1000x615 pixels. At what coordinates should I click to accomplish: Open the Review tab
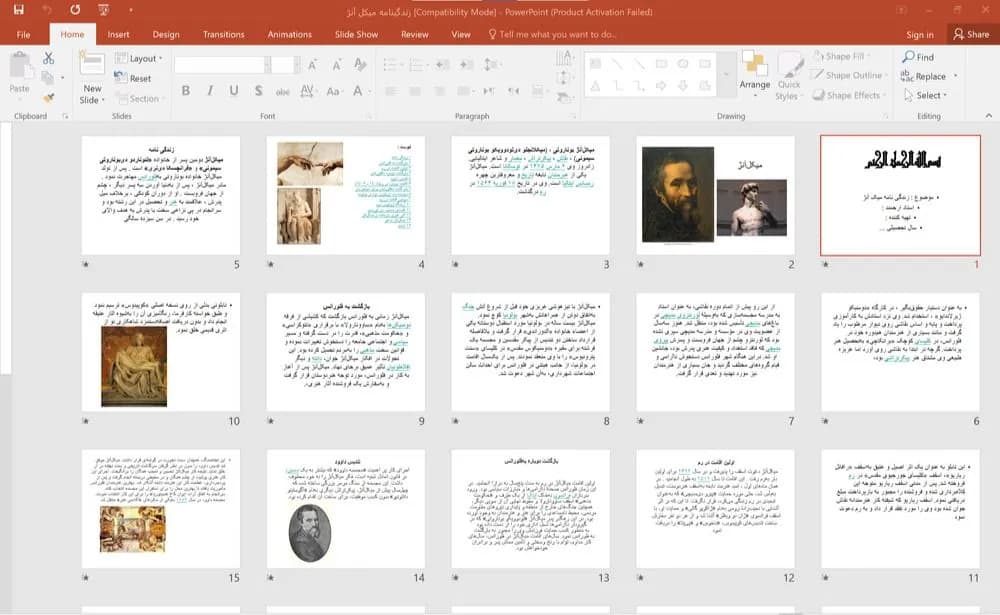415,34
